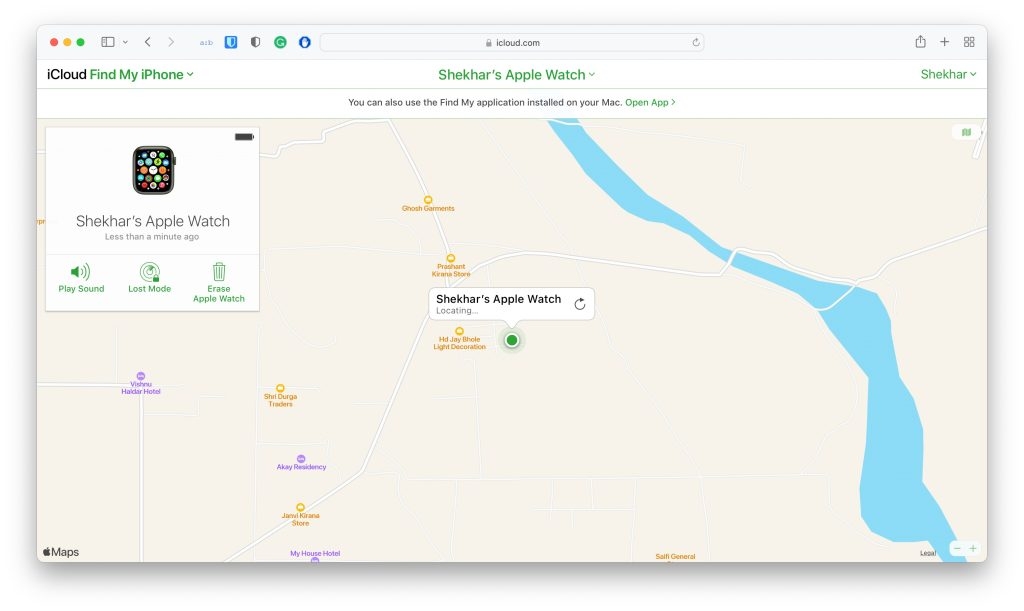Expand the Find My iPhone app dropdown
This screenshot has height=611, width=1024.
tap(142, 74)
